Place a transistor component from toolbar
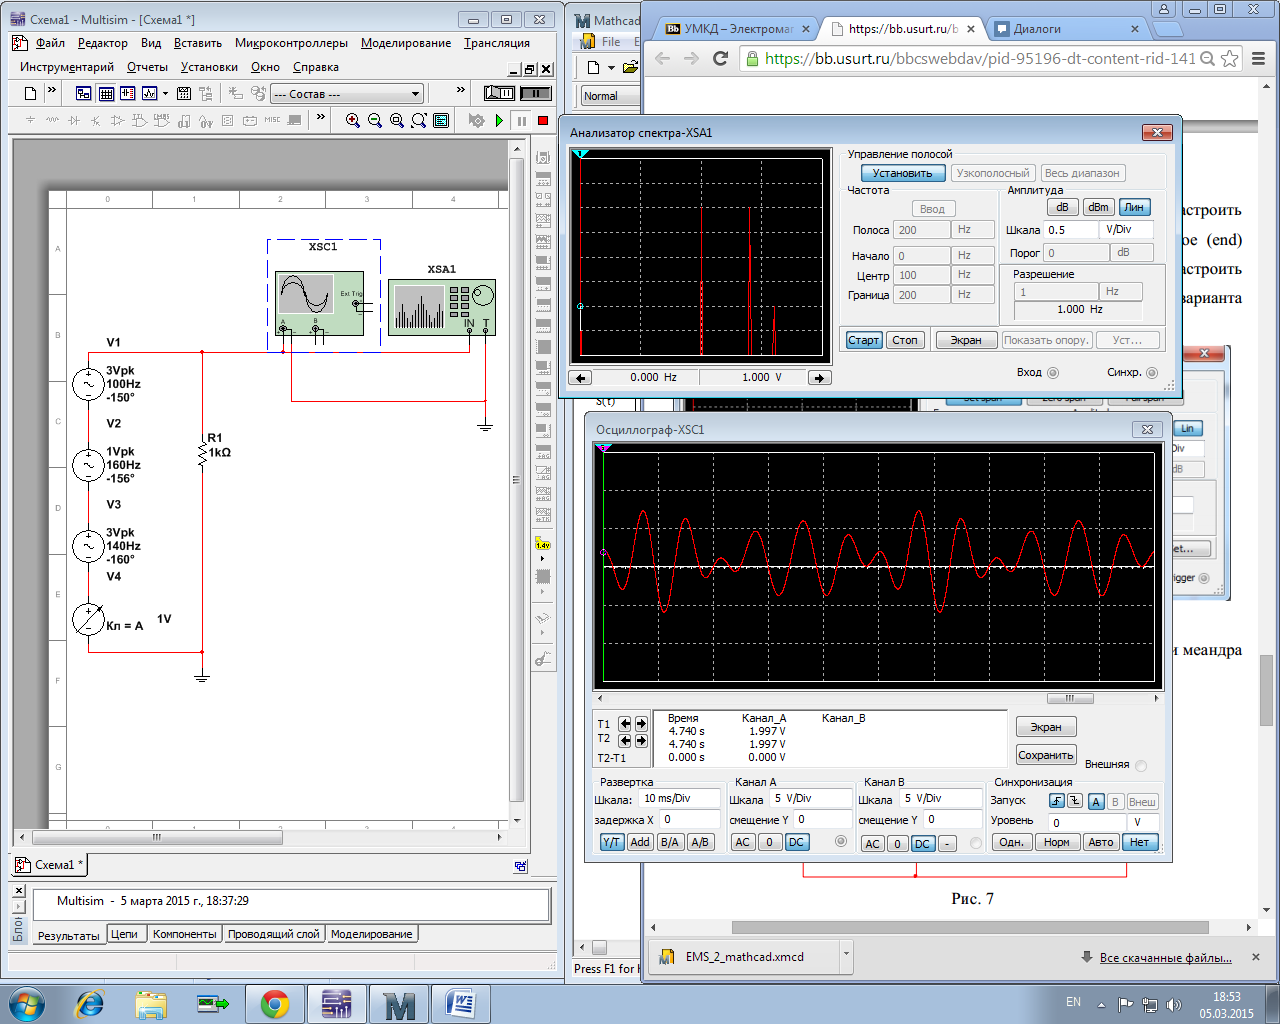 [x=96, y=120]
